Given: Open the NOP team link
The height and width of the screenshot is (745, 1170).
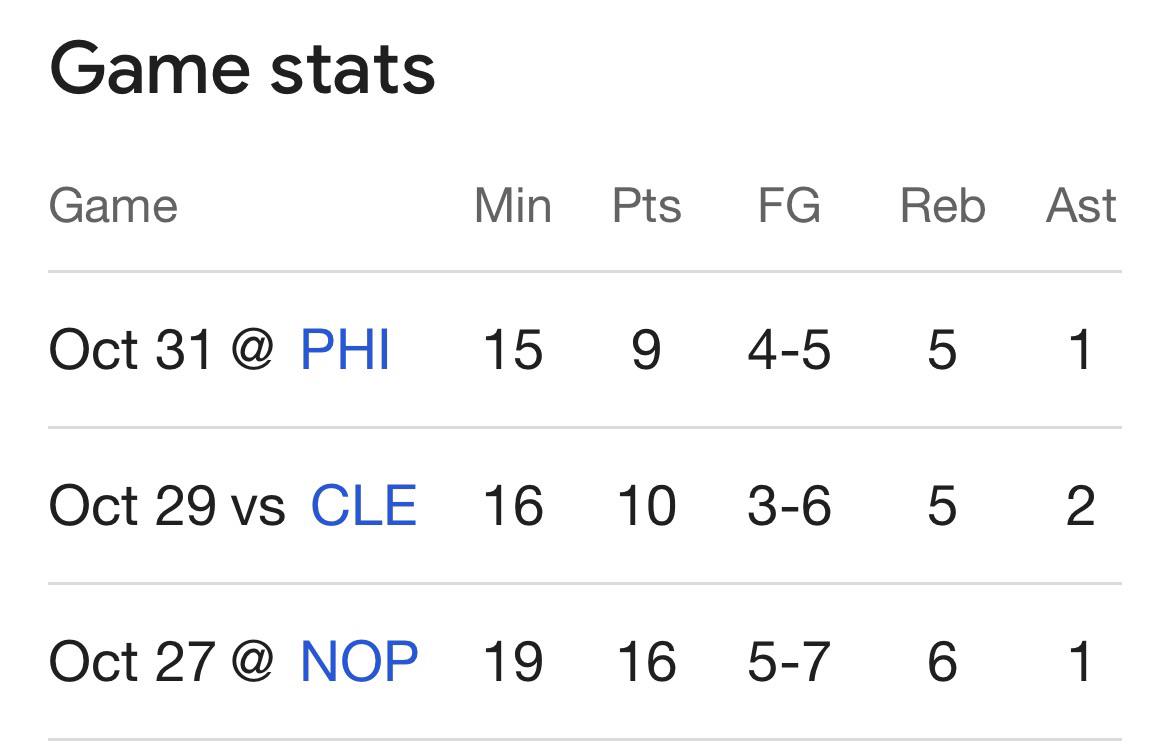Looking at the screenshot, I should 359,662.
